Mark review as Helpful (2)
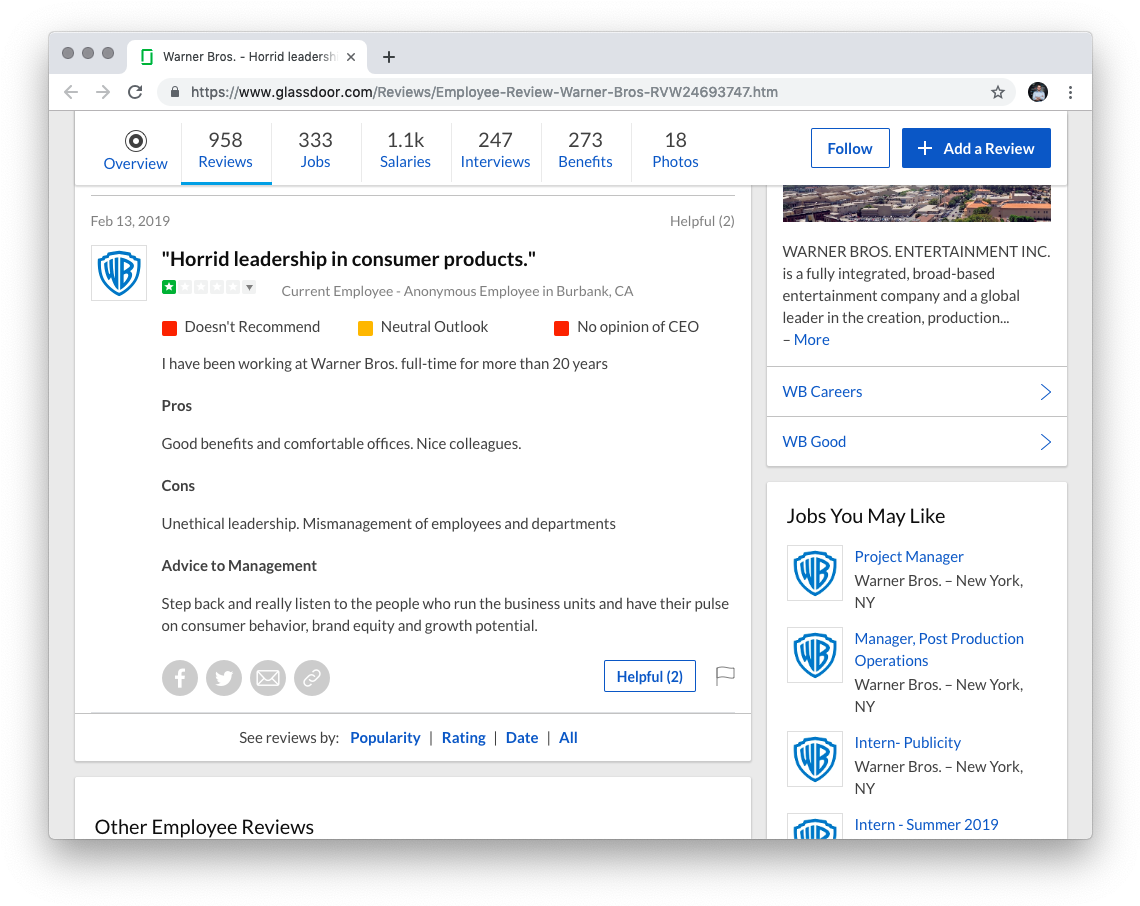 coord(649,677)
